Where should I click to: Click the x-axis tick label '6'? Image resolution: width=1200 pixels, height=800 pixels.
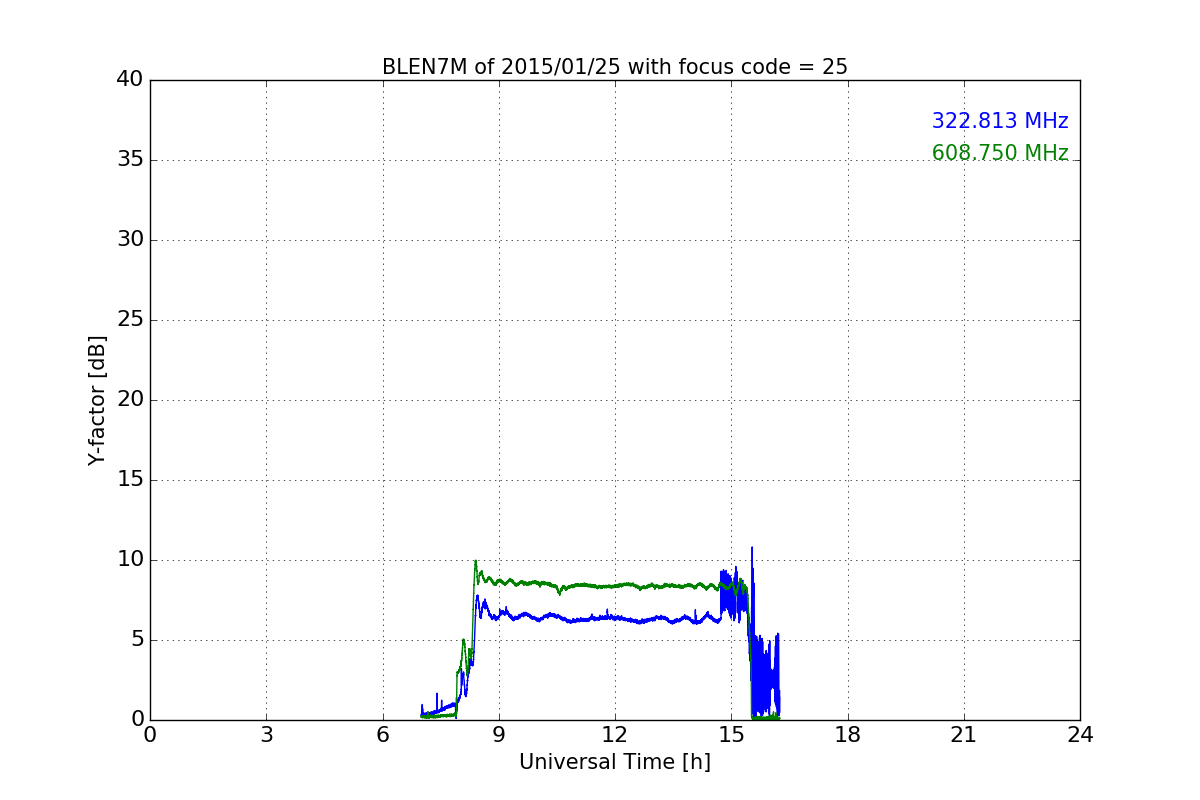[382, 734]
